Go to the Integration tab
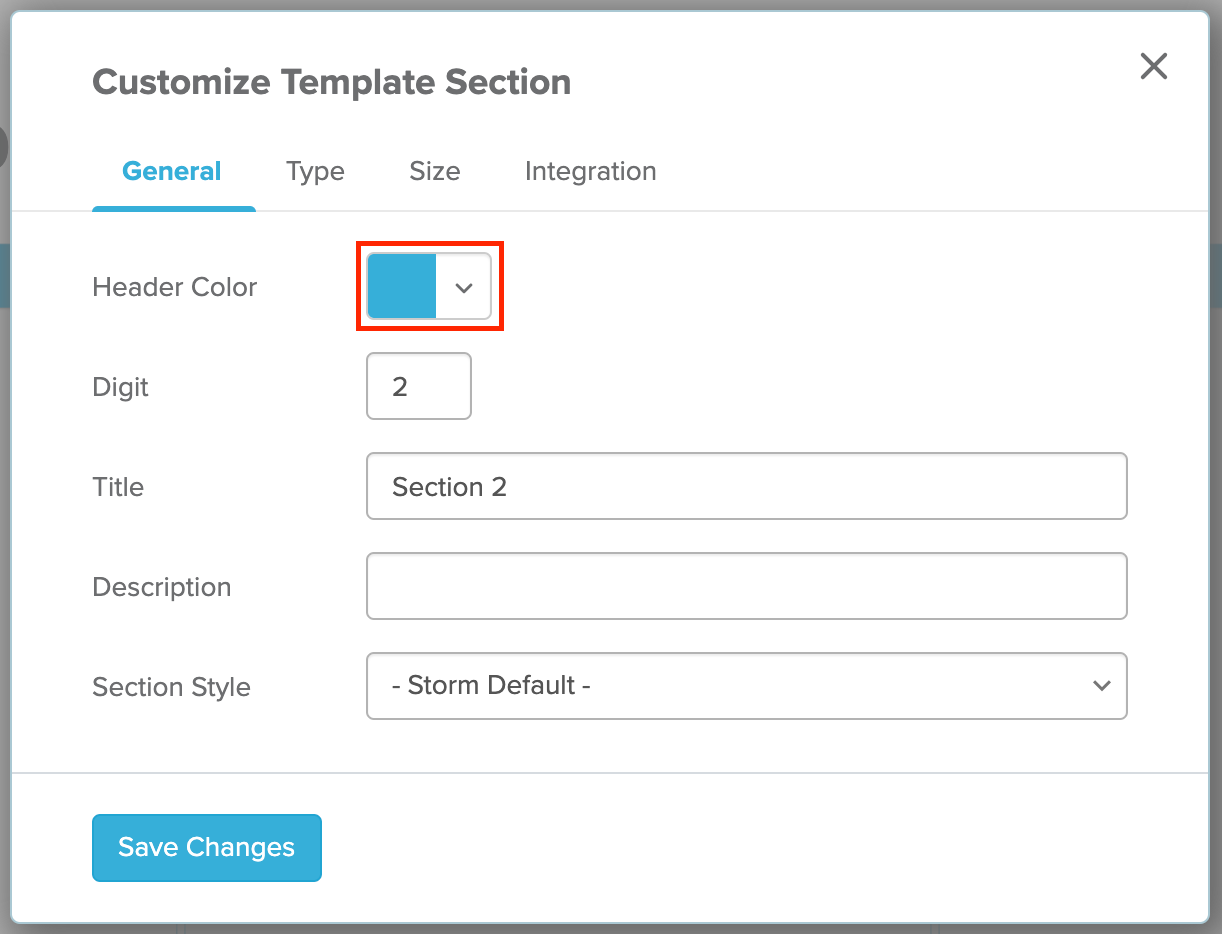Screen dimensions: 1222x934 [x=591, y=171]
